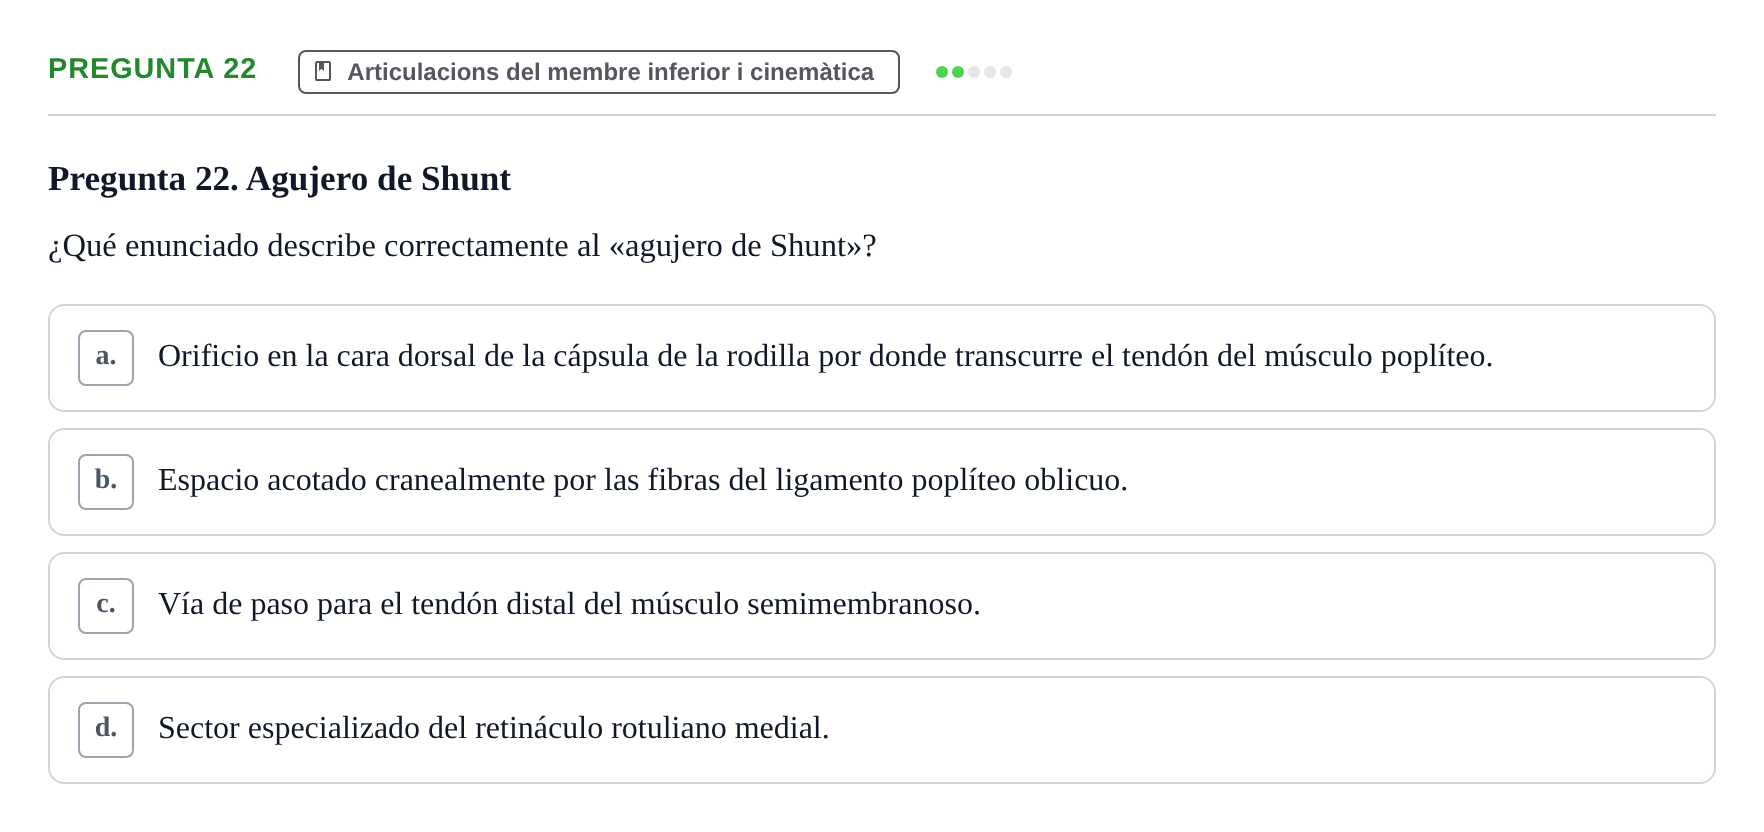Choose the option about the ligamento poplíteo oblicuo
This screenshot has height=832, width=1764.
pyautogui.click(x=881, y=482)
